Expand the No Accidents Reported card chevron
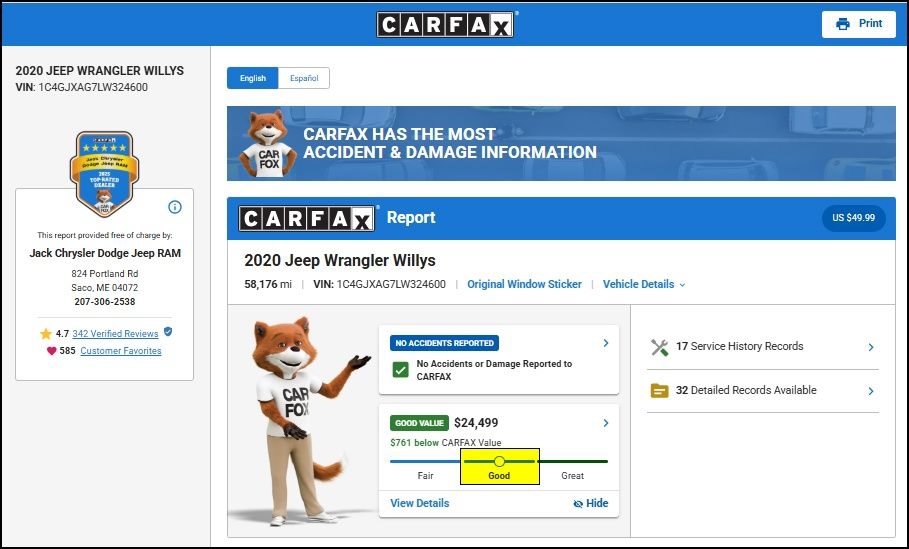This screenshot has width=909, height=549. point(606,343)
